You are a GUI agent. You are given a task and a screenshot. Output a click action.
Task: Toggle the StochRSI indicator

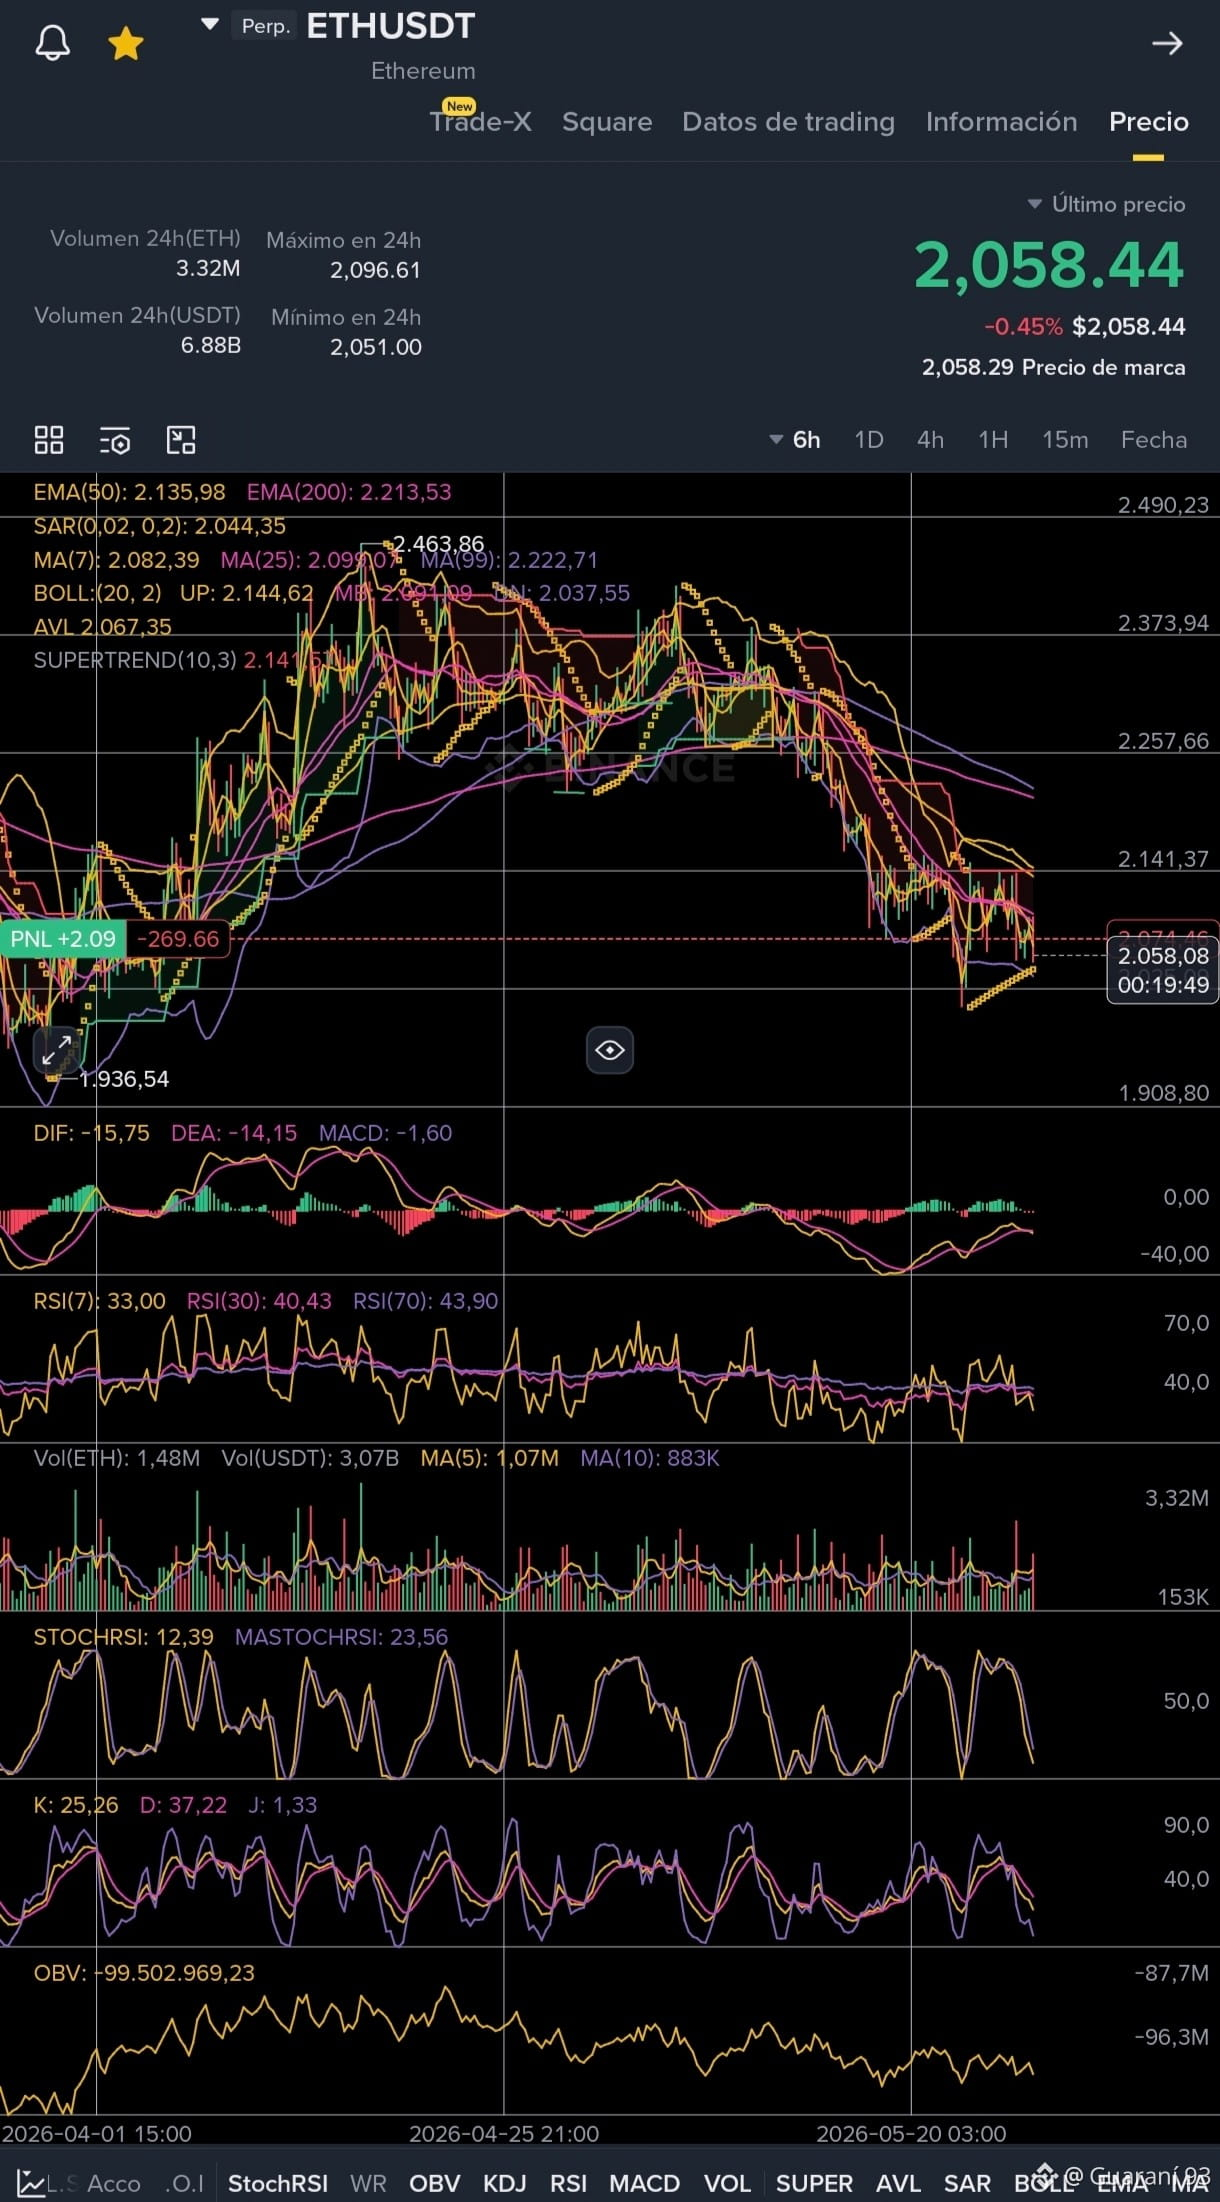[x=278, y=2184]
